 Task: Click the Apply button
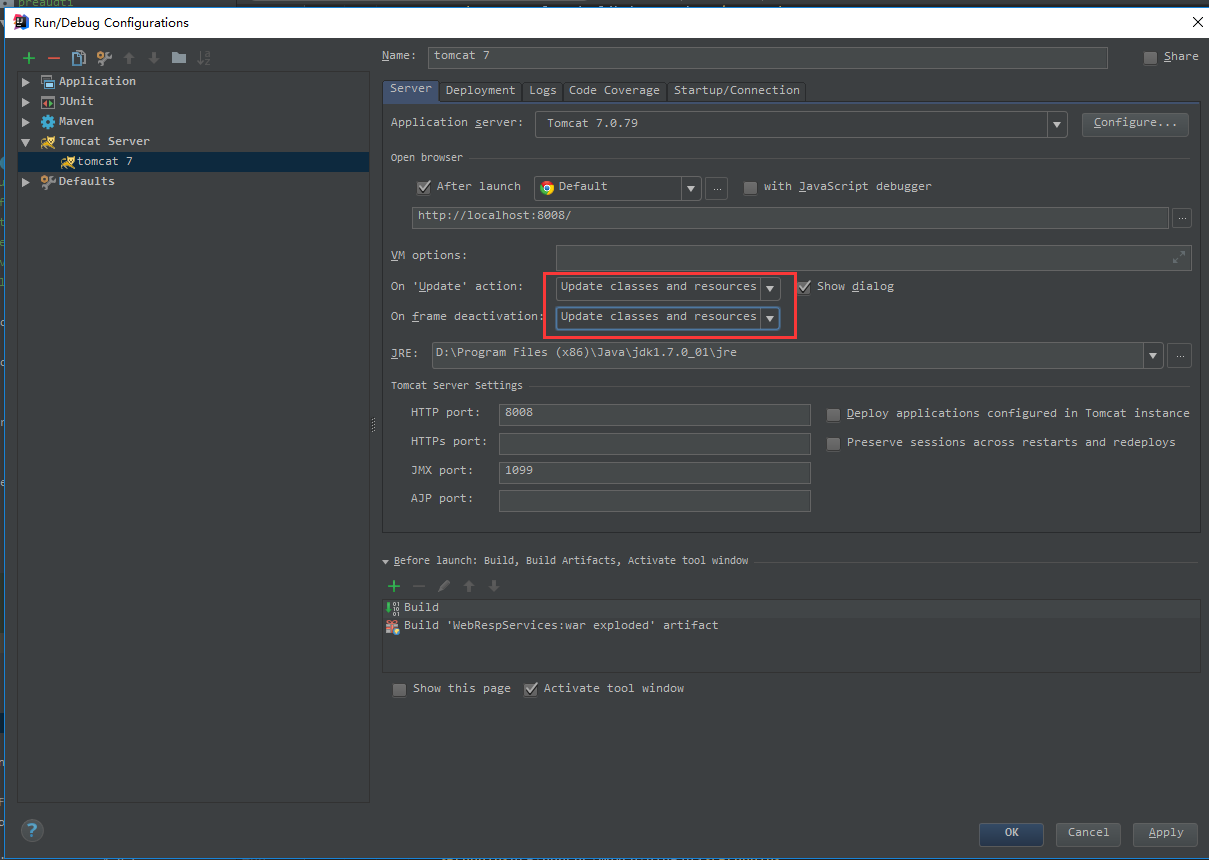pyautogui.click(x=1166, y=833)
